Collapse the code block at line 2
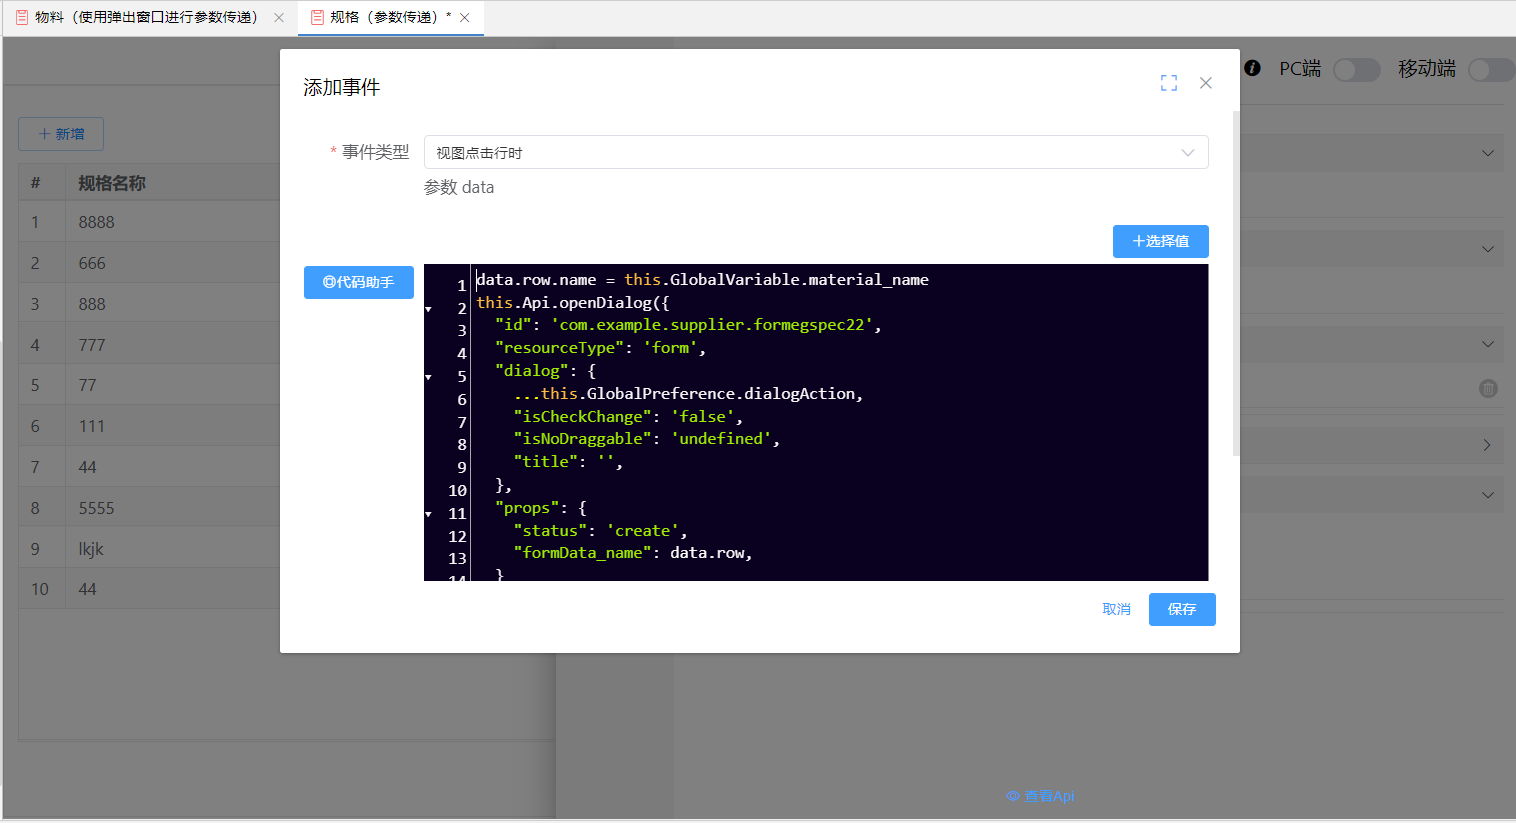The image size is (1516, 823). pos(429,309)
